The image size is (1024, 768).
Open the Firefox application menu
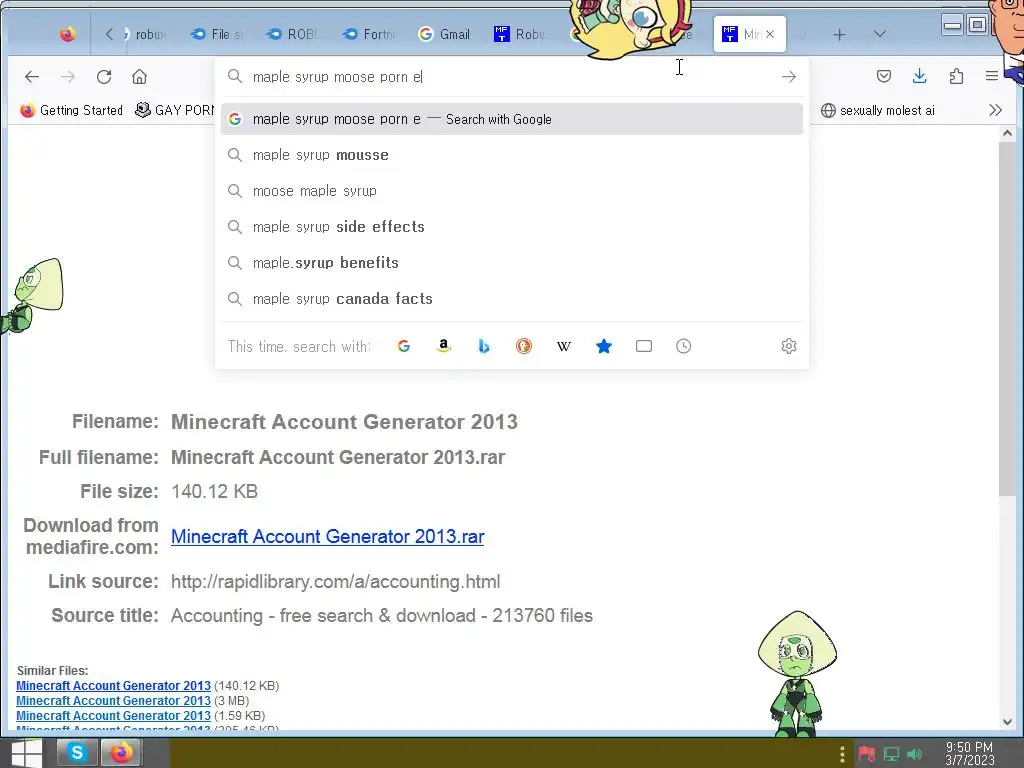coord(991,76)
